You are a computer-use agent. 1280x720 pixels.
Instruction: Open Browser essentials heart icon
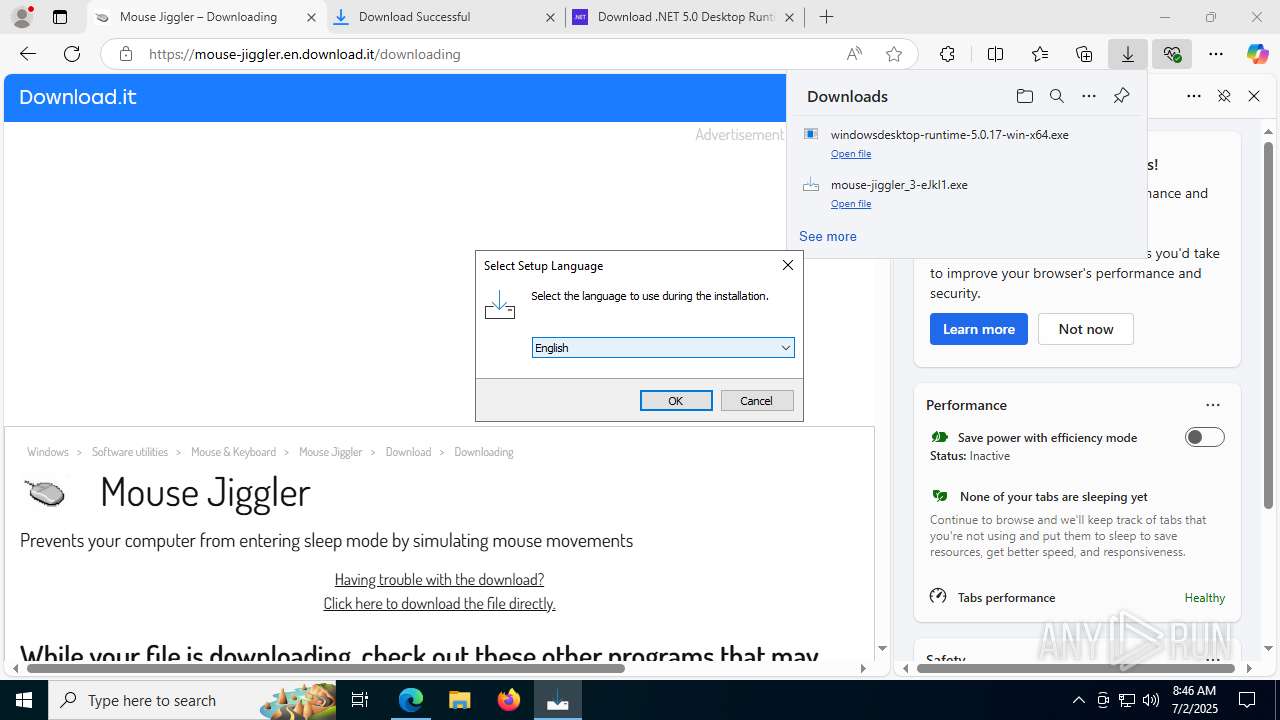point(1172,54)
